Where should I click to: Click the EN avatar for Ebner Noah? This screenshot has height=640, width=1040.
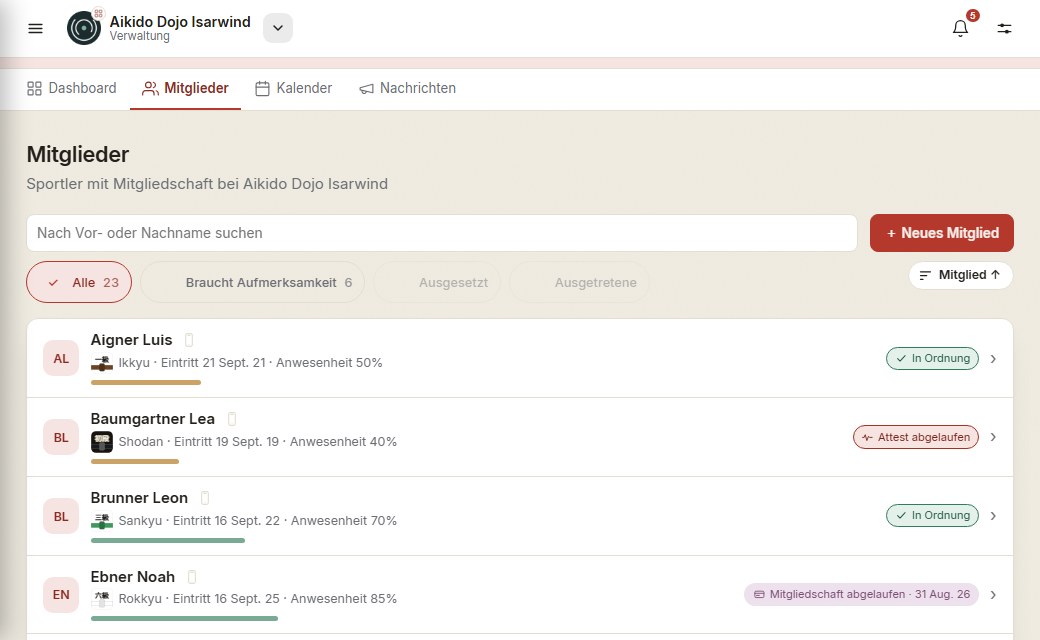pos(61,595)
